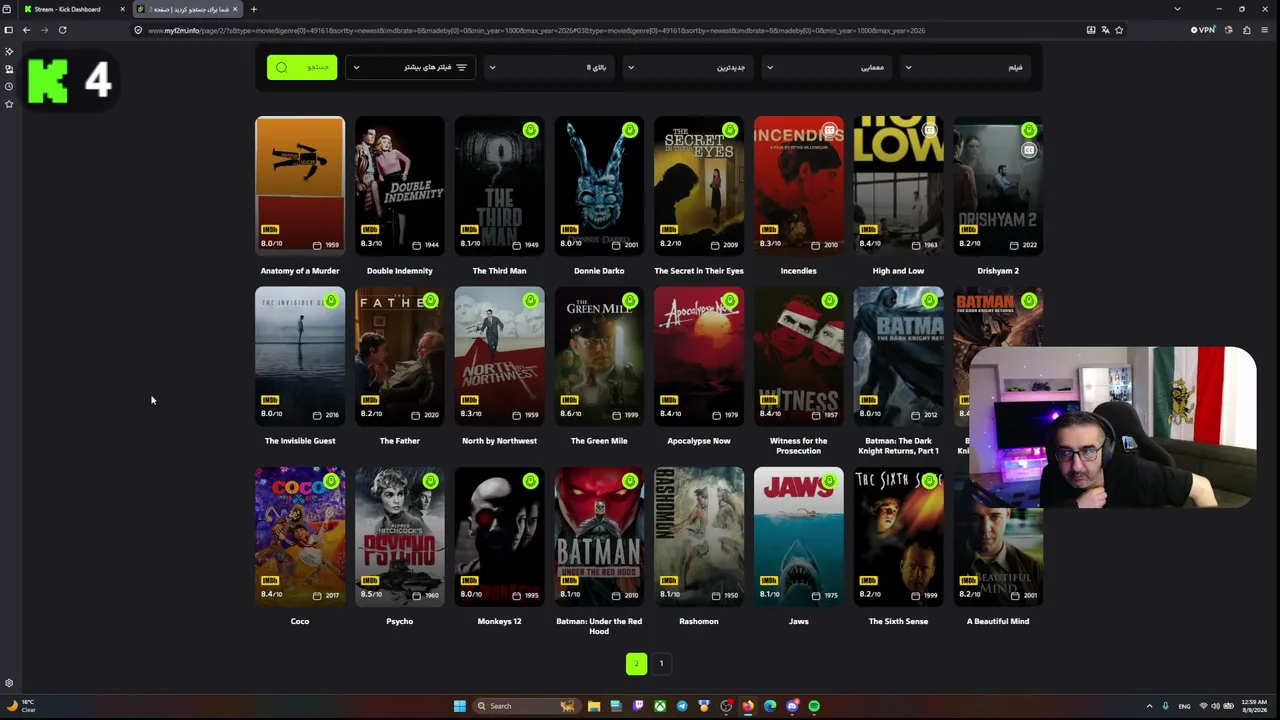Click the North by Northwest title
The width and height of the screenshot is (1280, 720).
(x=499, y=441)
